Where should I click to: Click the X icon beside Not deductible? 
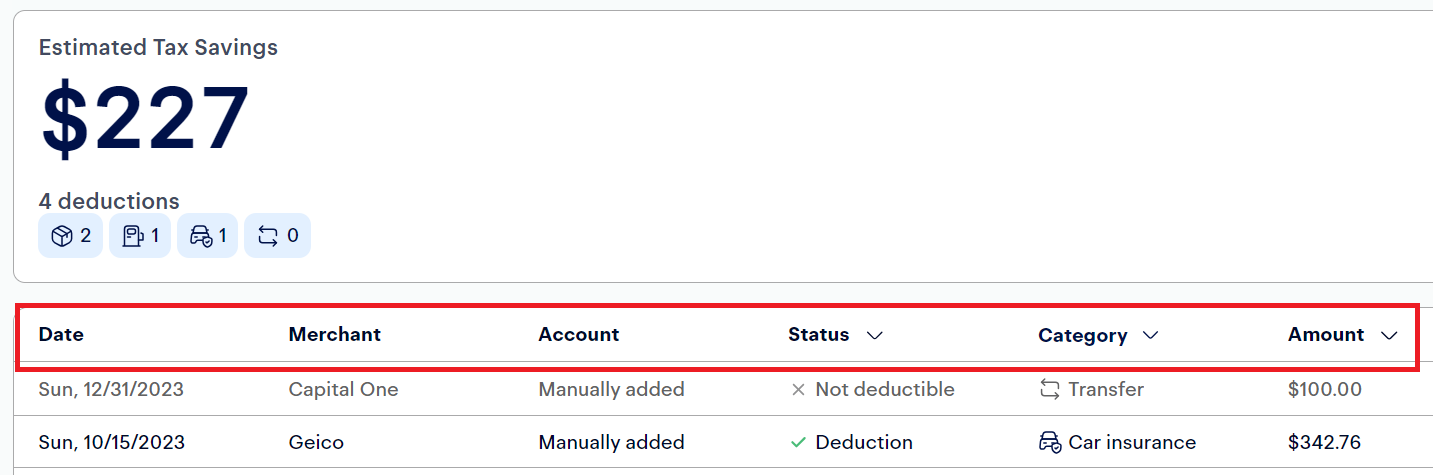798,390
